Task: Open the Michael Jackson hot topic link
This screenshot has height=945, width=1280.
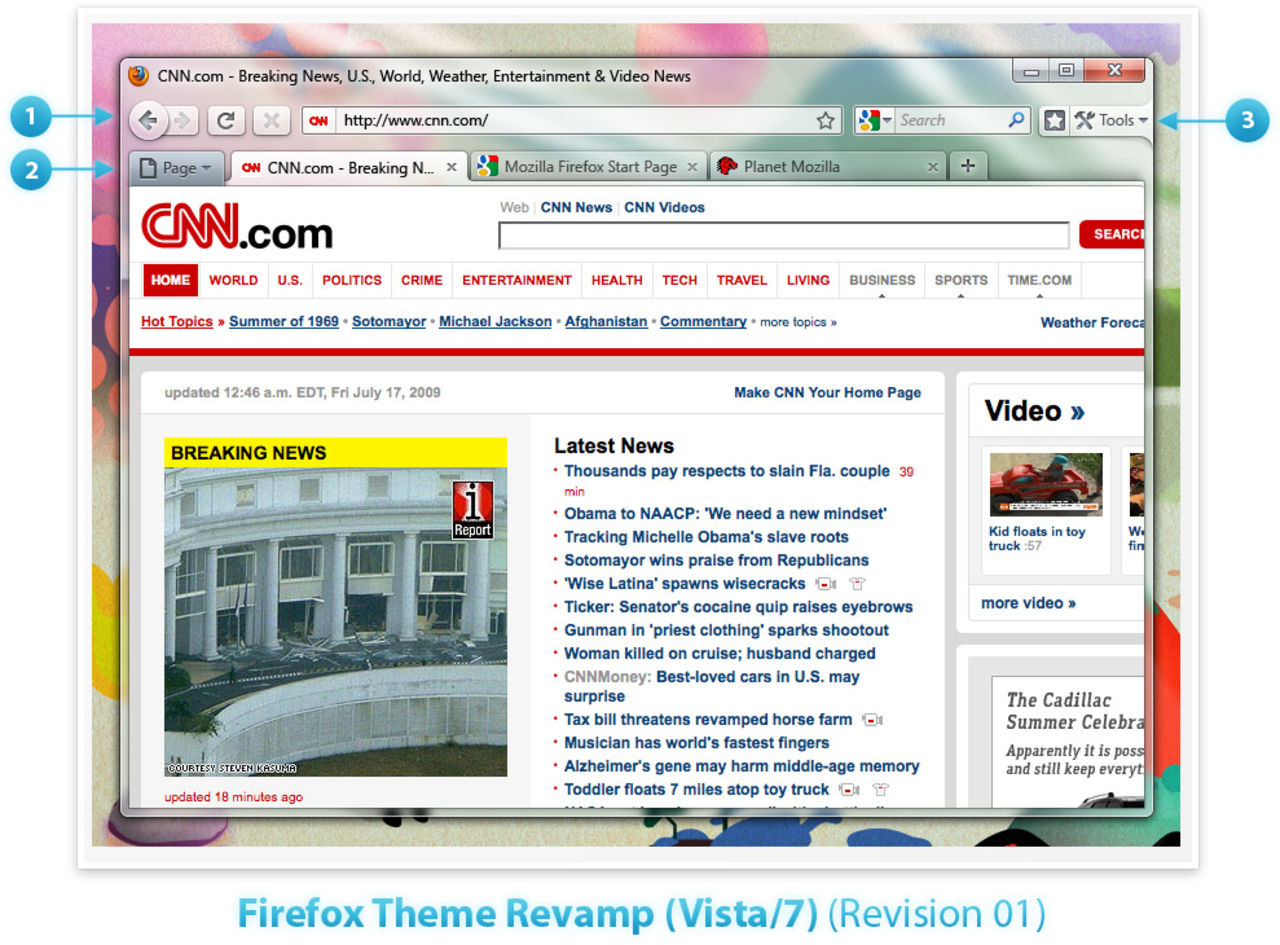Action: click(495, 322)
